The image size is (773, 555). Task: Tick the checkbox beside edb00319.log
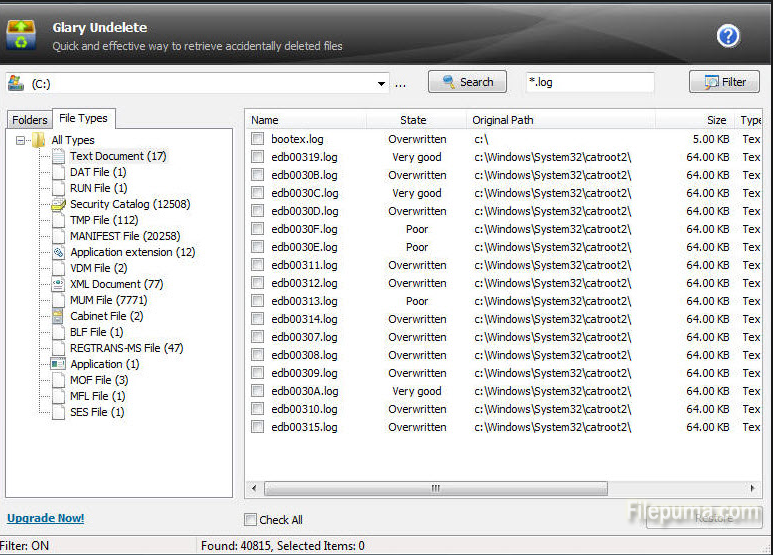[258, 157]
